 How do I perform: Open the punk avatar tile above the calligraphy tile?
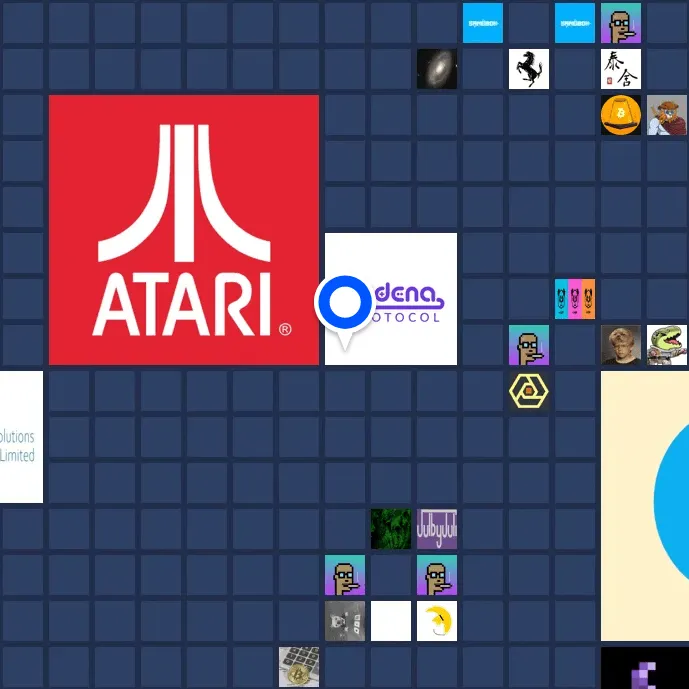pos(620,23)
